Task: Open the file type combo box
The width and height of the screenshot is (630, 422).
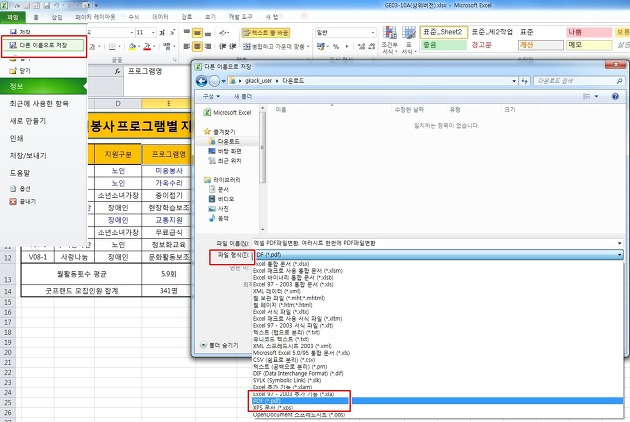Action: [439, 255]
